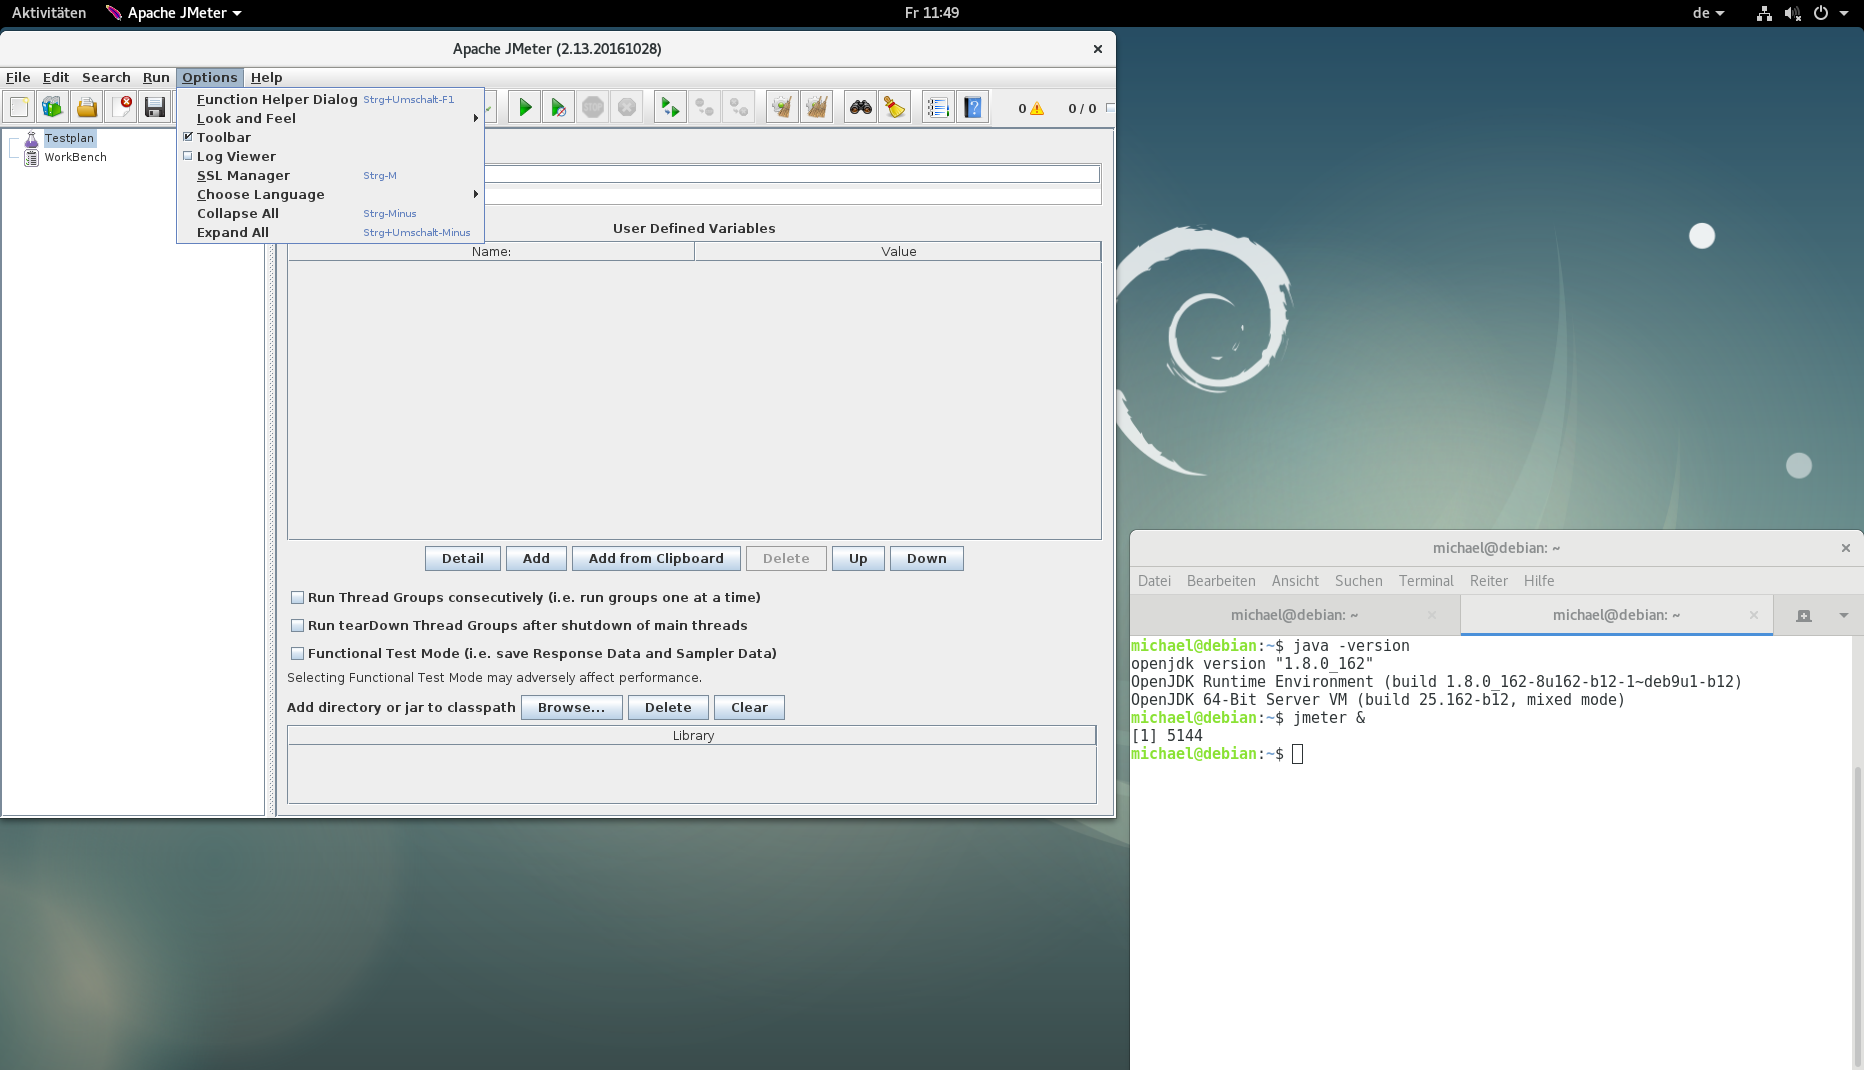Choose SSL Manager menu entry

(x=330, y=175)
